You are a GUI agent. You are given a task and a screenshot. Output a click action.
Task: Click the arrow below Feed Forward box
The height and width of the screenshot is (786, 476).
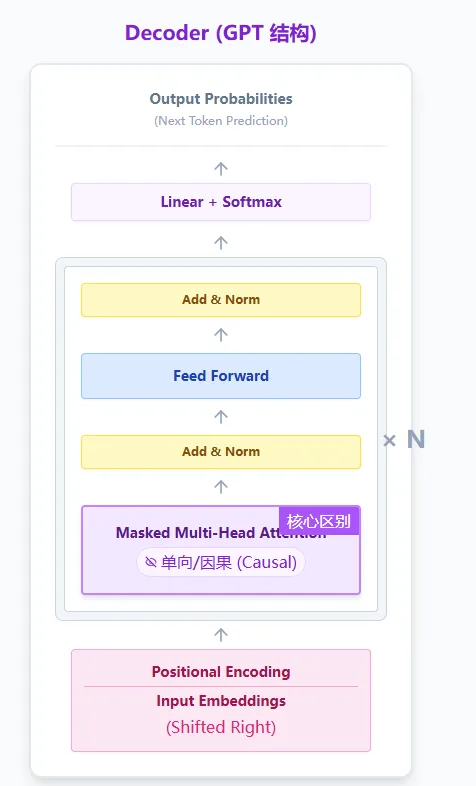(221, 417)
